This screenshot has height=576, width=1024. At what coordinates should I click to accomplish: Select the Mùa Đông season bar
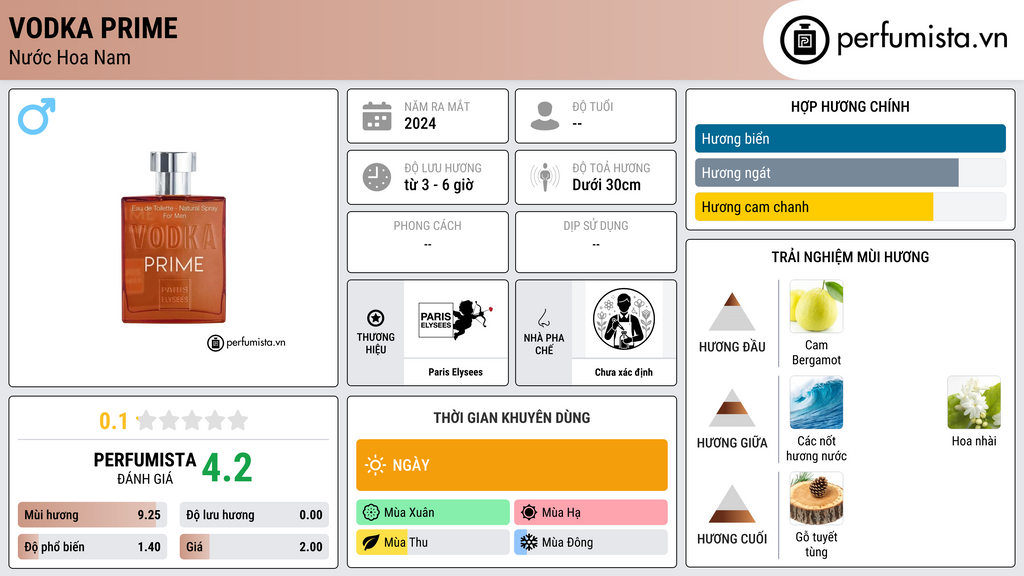pos(591,542)
